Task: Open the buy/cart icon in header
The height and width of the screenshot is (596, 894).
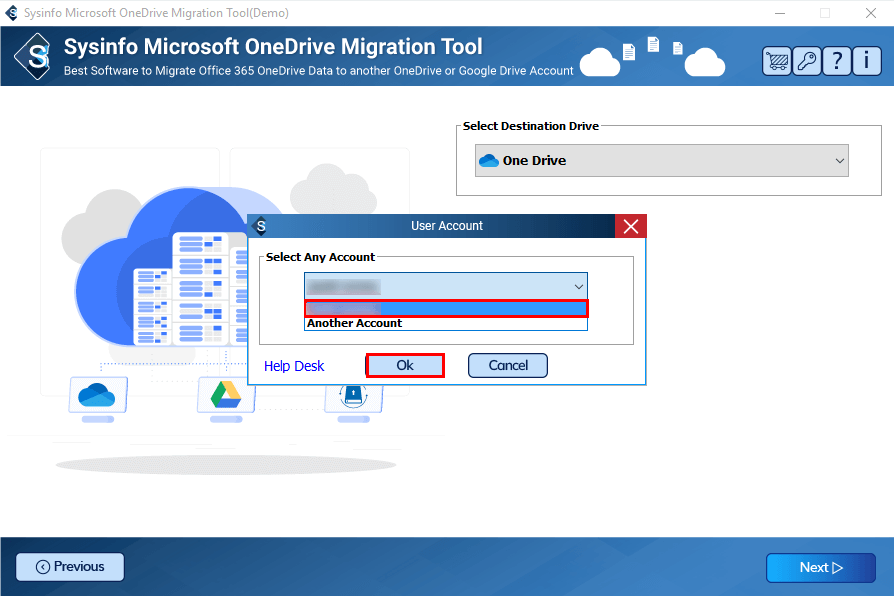Action: pyautogui.click(x=777, y=60)
